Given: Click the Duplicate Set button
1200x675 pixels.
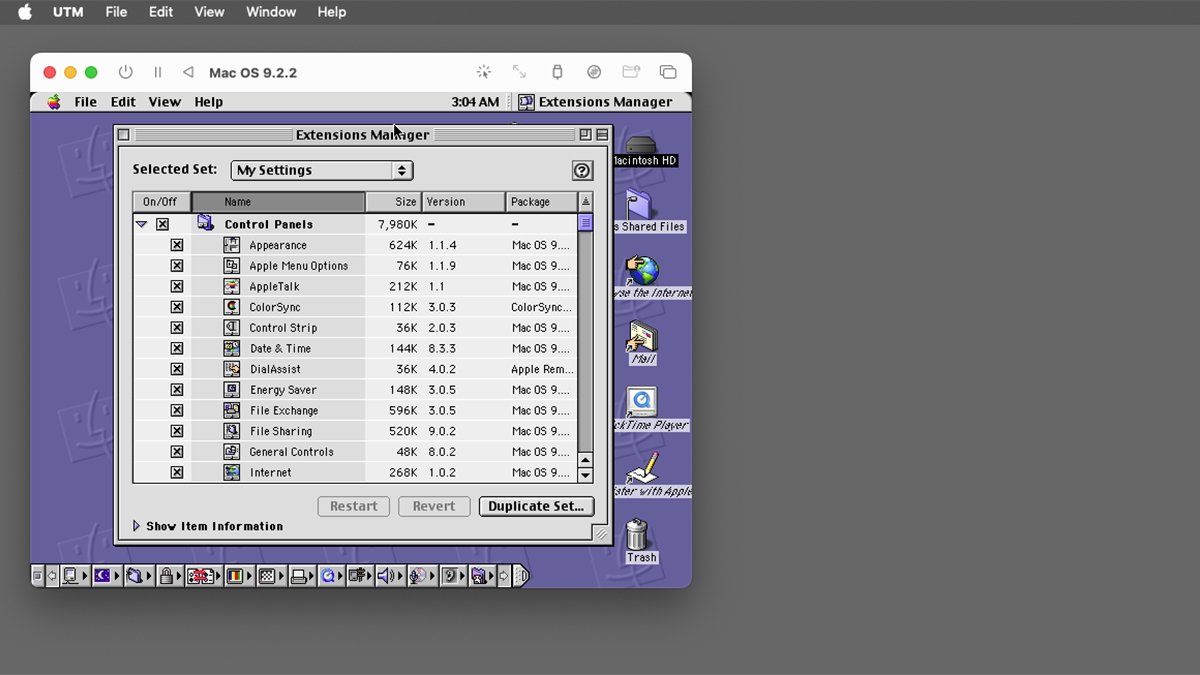Looking at the screenshot, I should click(x=536, y=506).
